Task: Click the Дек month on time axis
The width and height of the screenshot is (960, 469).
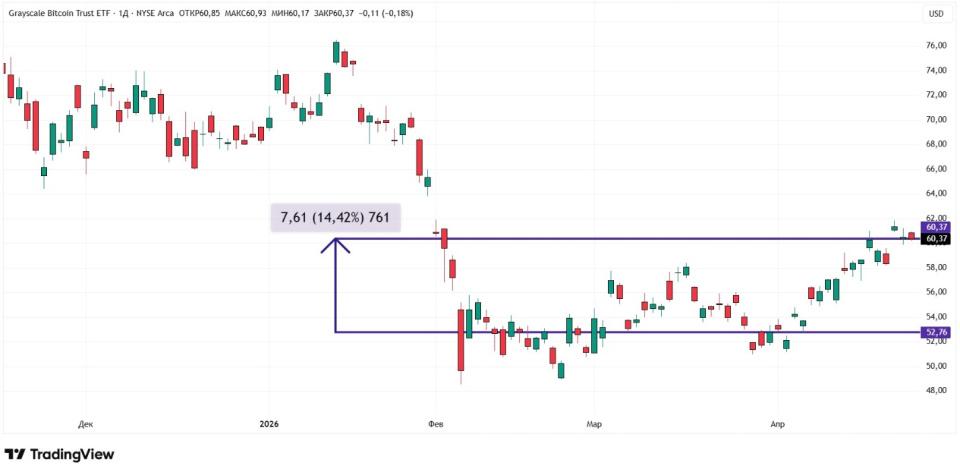Action: click(x=86, y=424)
